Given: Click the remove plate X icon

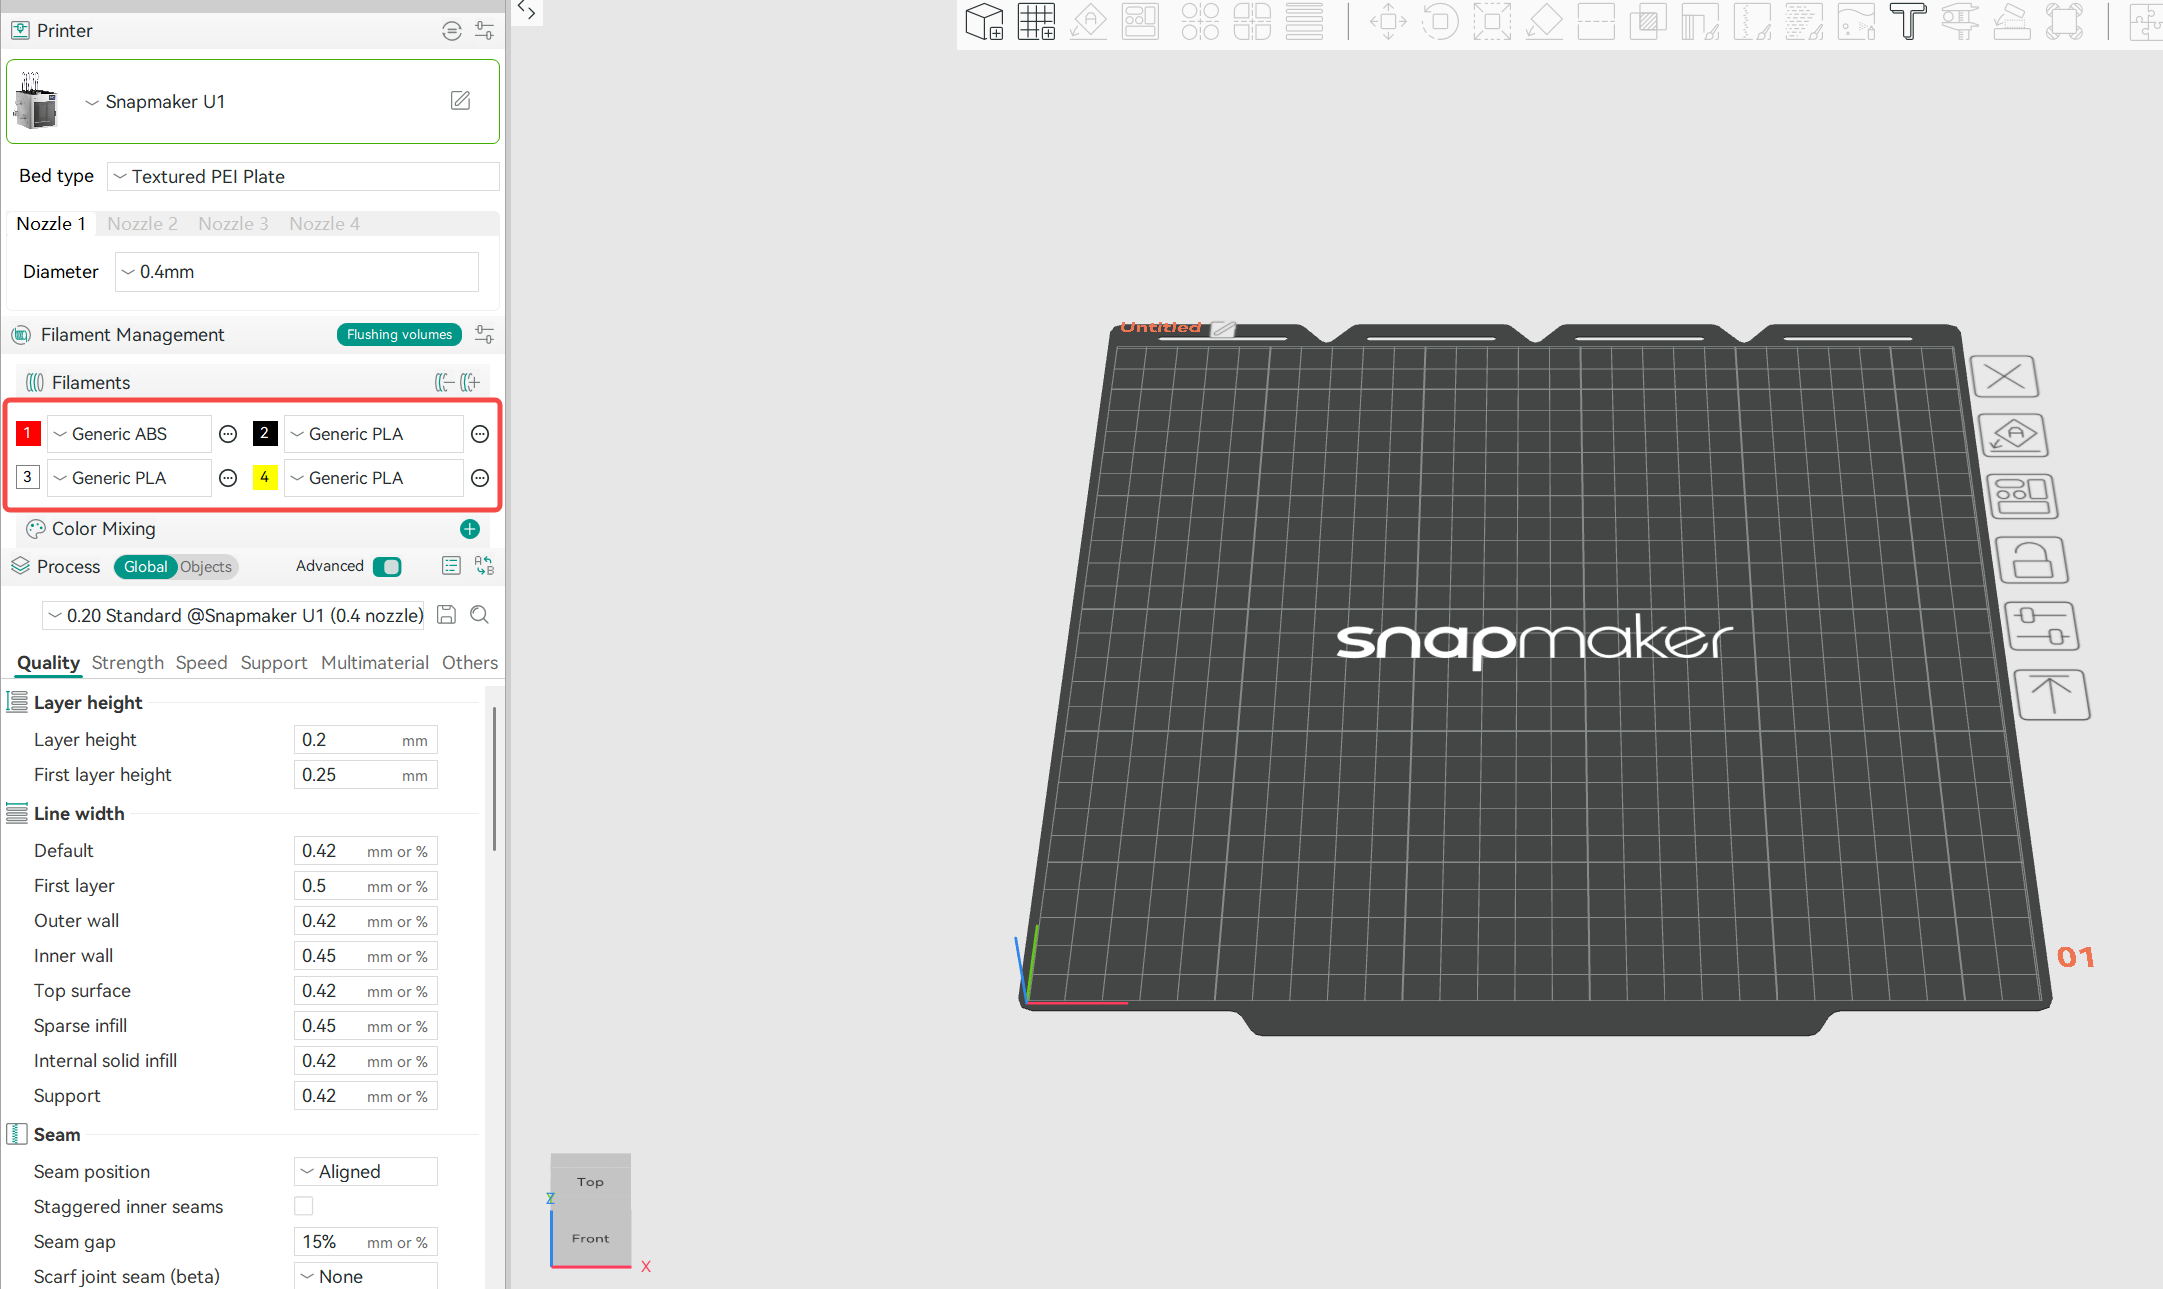Looking at the screenshot, I should pos(2004,377).
